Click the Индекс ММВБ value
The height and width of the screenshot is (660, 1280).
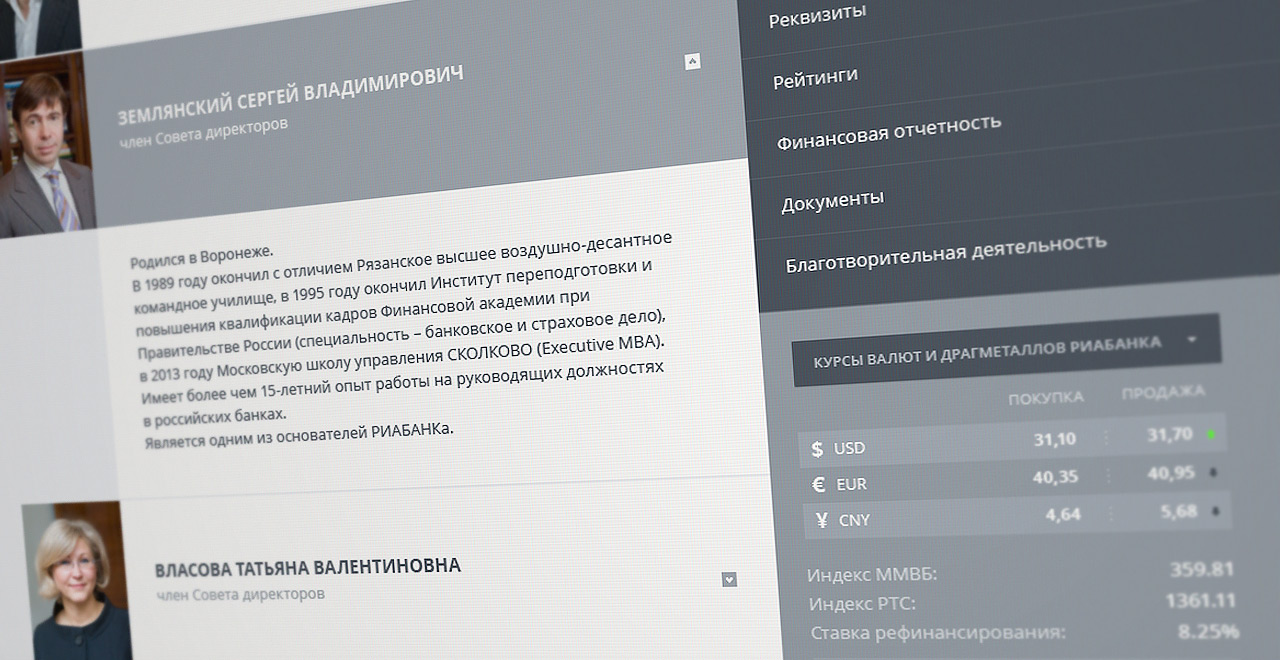(x=1201, y=569)
